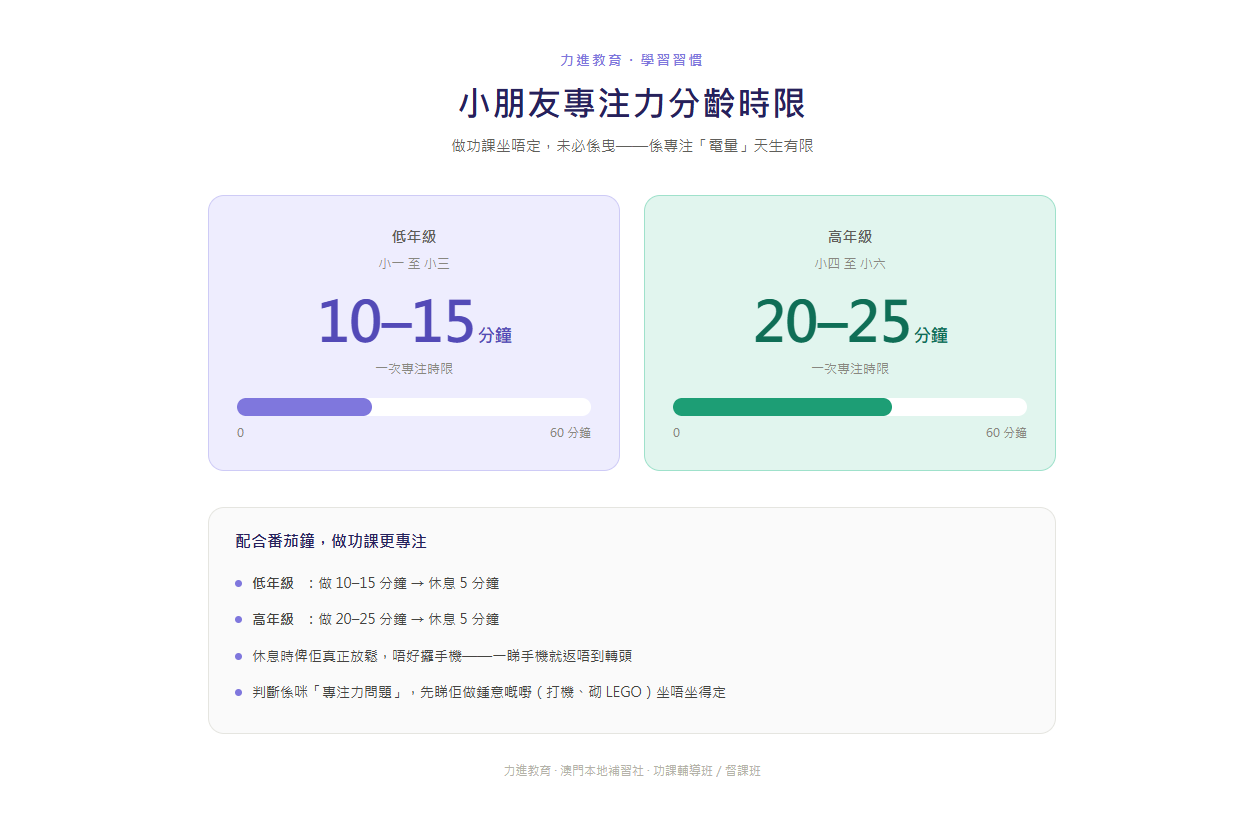
Task: Click the 小一 至 小三 label
Action: tap(414, 264)
